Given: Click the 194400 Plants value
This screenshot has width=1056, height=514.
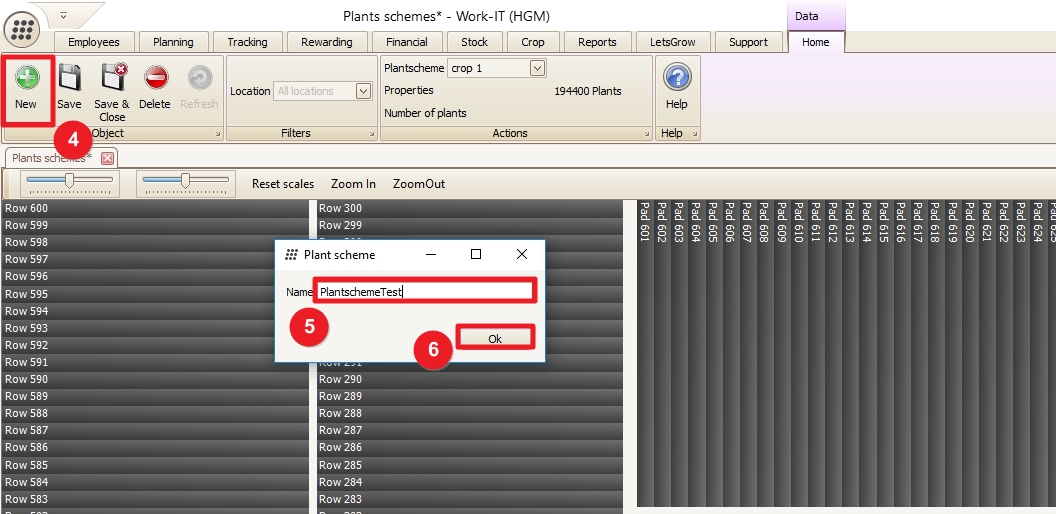Looking at the screenshot, I should [x=588, y=91].
